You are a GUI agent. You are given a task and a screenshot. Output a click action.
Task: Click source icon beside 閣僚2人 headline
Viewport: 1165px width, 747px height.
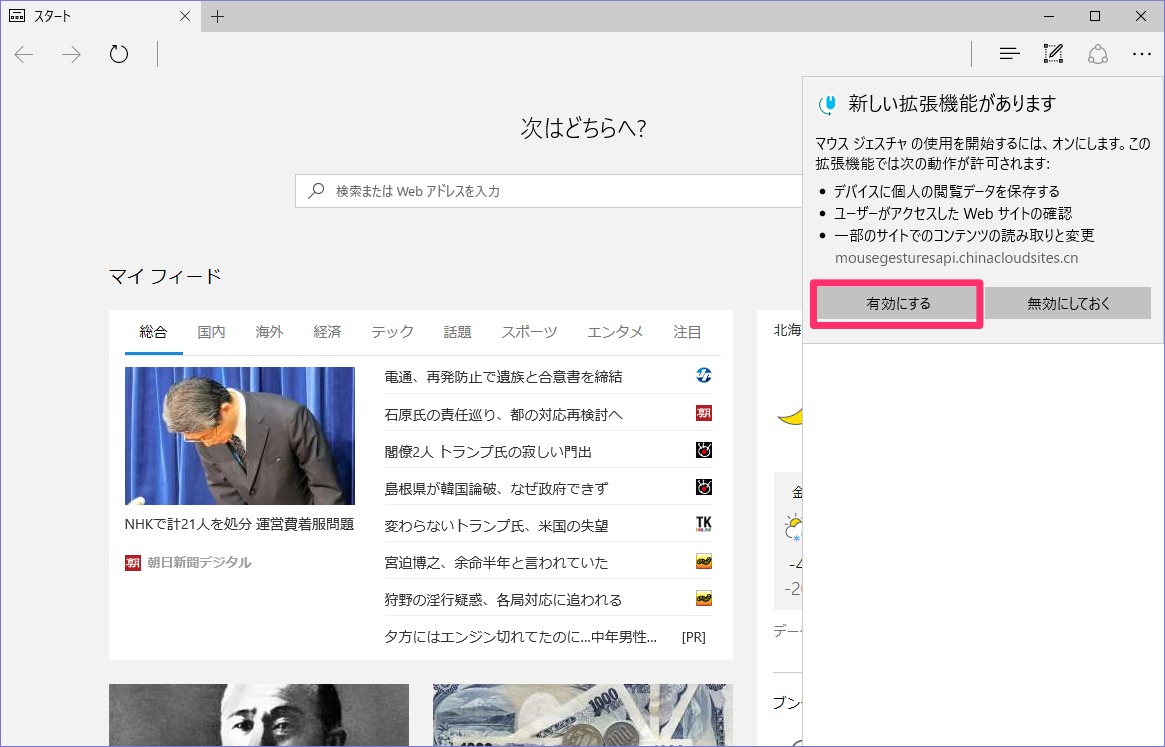pos(704,450)
